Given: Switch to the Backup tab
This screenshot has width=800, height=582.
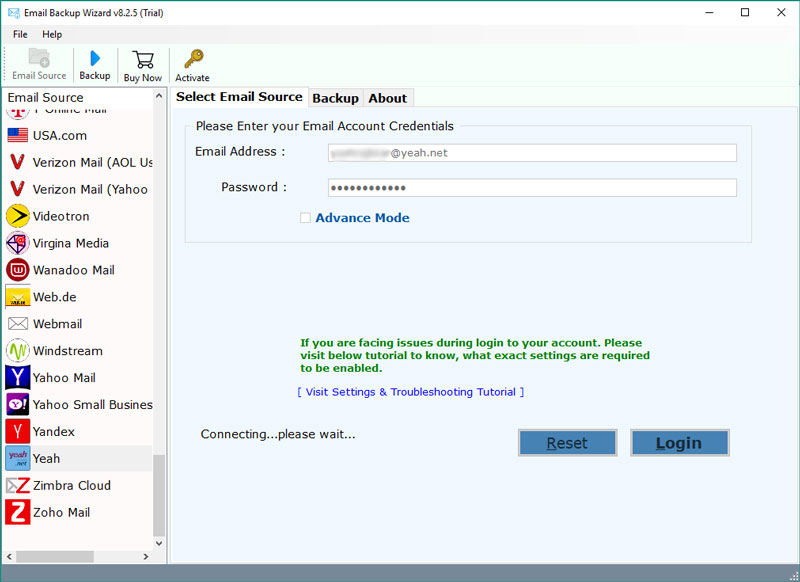Looking at the screenshot, I should point(335,98).
